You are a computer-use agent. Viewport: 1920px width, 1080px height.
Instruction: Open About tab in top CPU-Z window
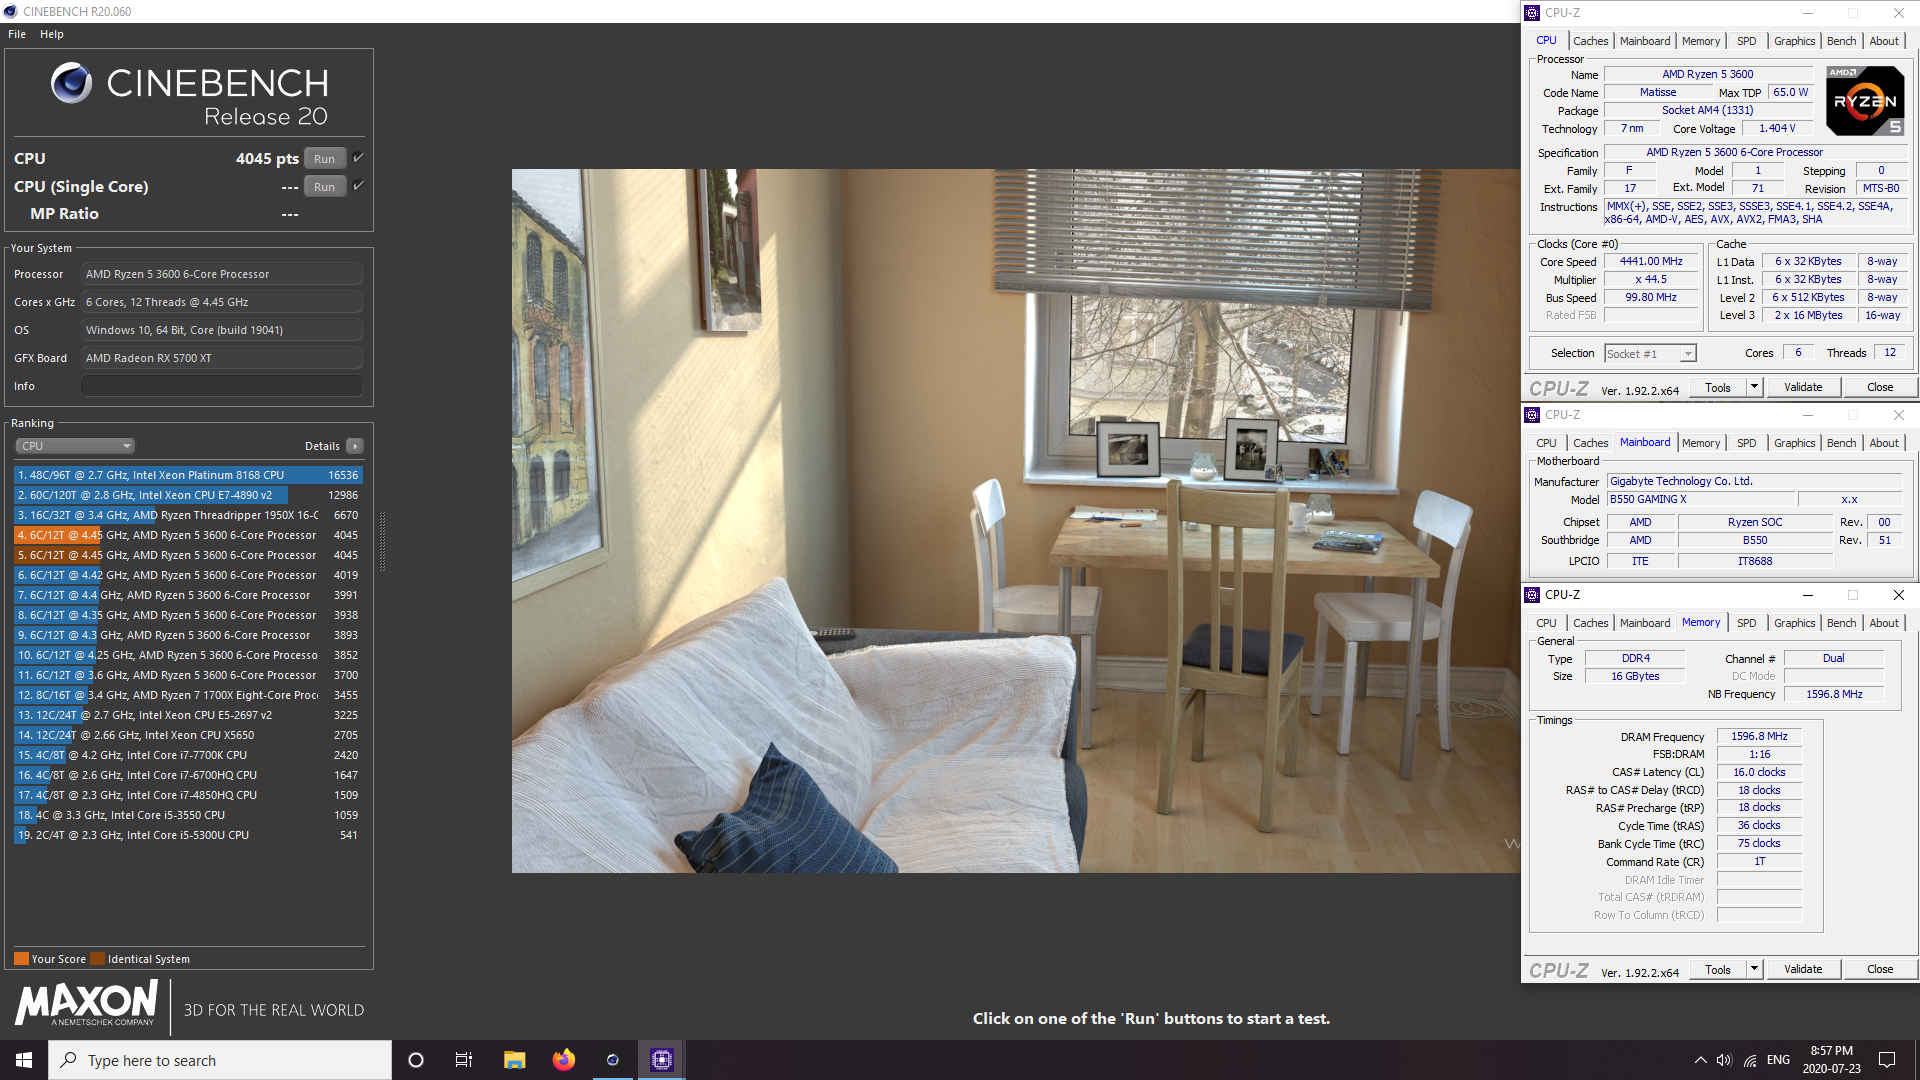click(x=1884, y=41)
